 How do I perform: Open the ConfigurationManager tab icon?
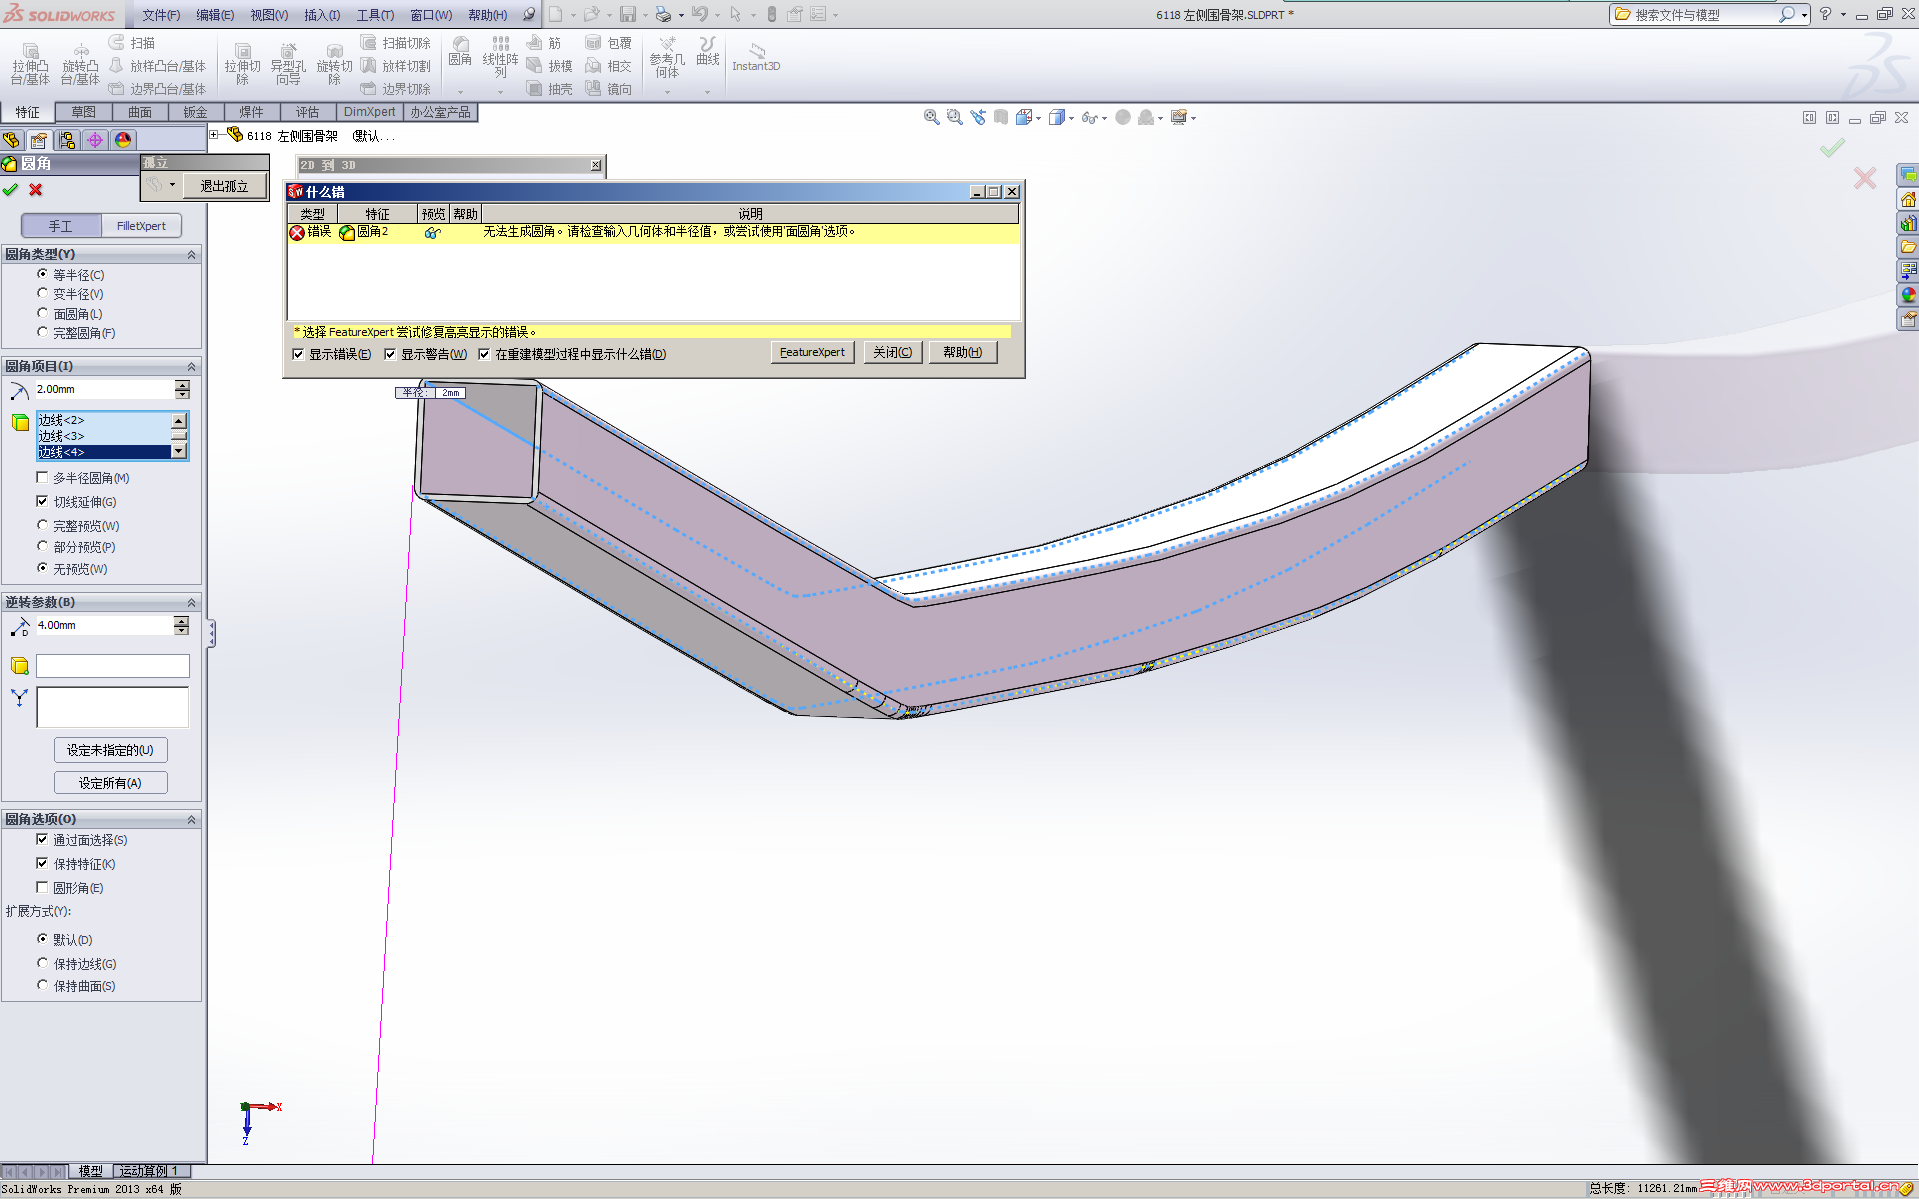pyautogui.click(x=67, y=140)
